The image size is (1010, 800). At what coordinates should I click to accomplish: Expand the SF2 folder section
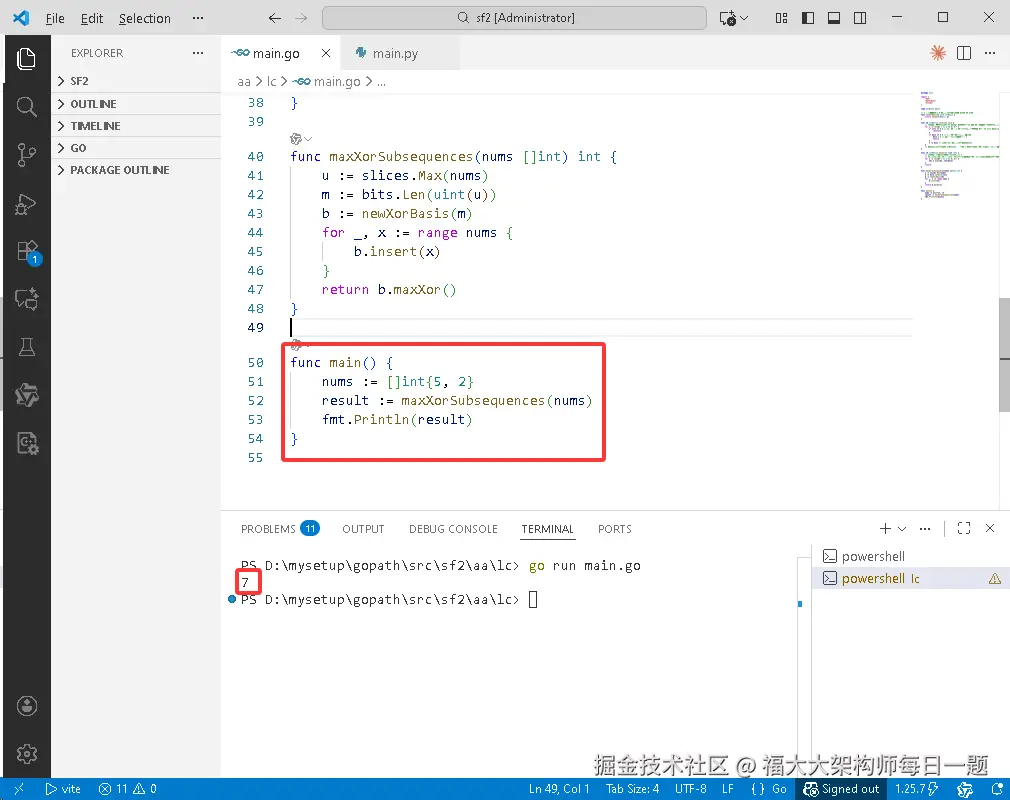click(x=137, y=81)
